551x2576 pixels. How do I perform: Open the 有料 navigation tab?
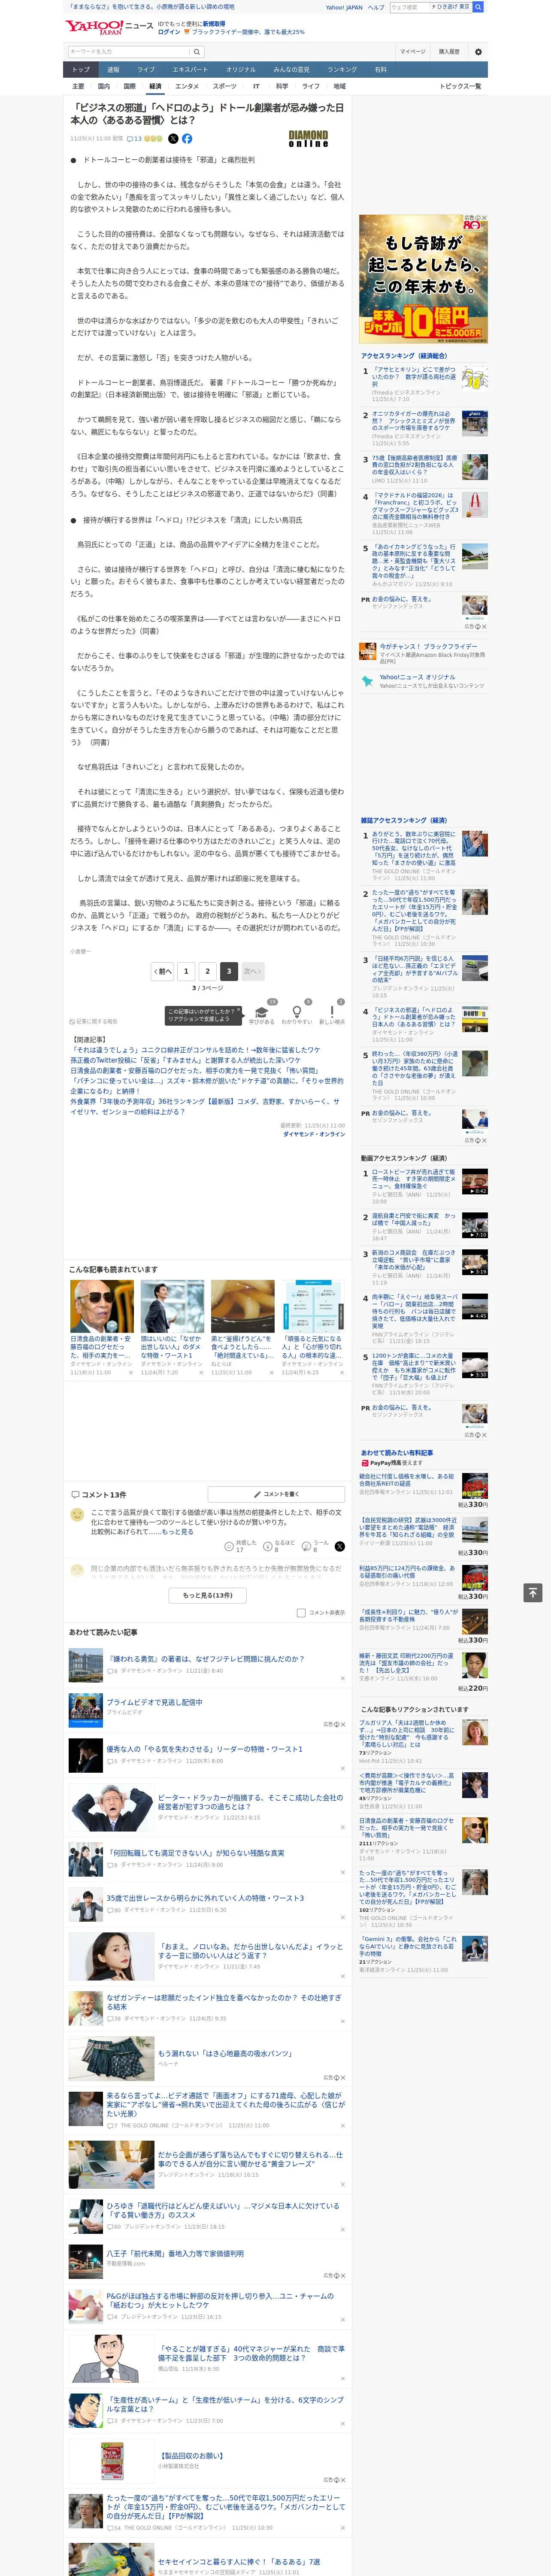380,70
